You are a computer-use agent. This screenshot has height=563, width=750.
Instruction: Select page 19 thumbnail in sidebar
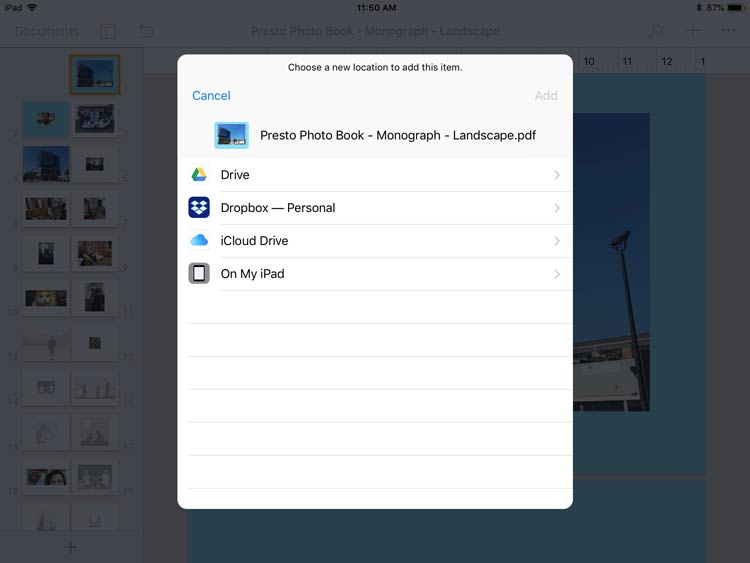pos(95,477)
